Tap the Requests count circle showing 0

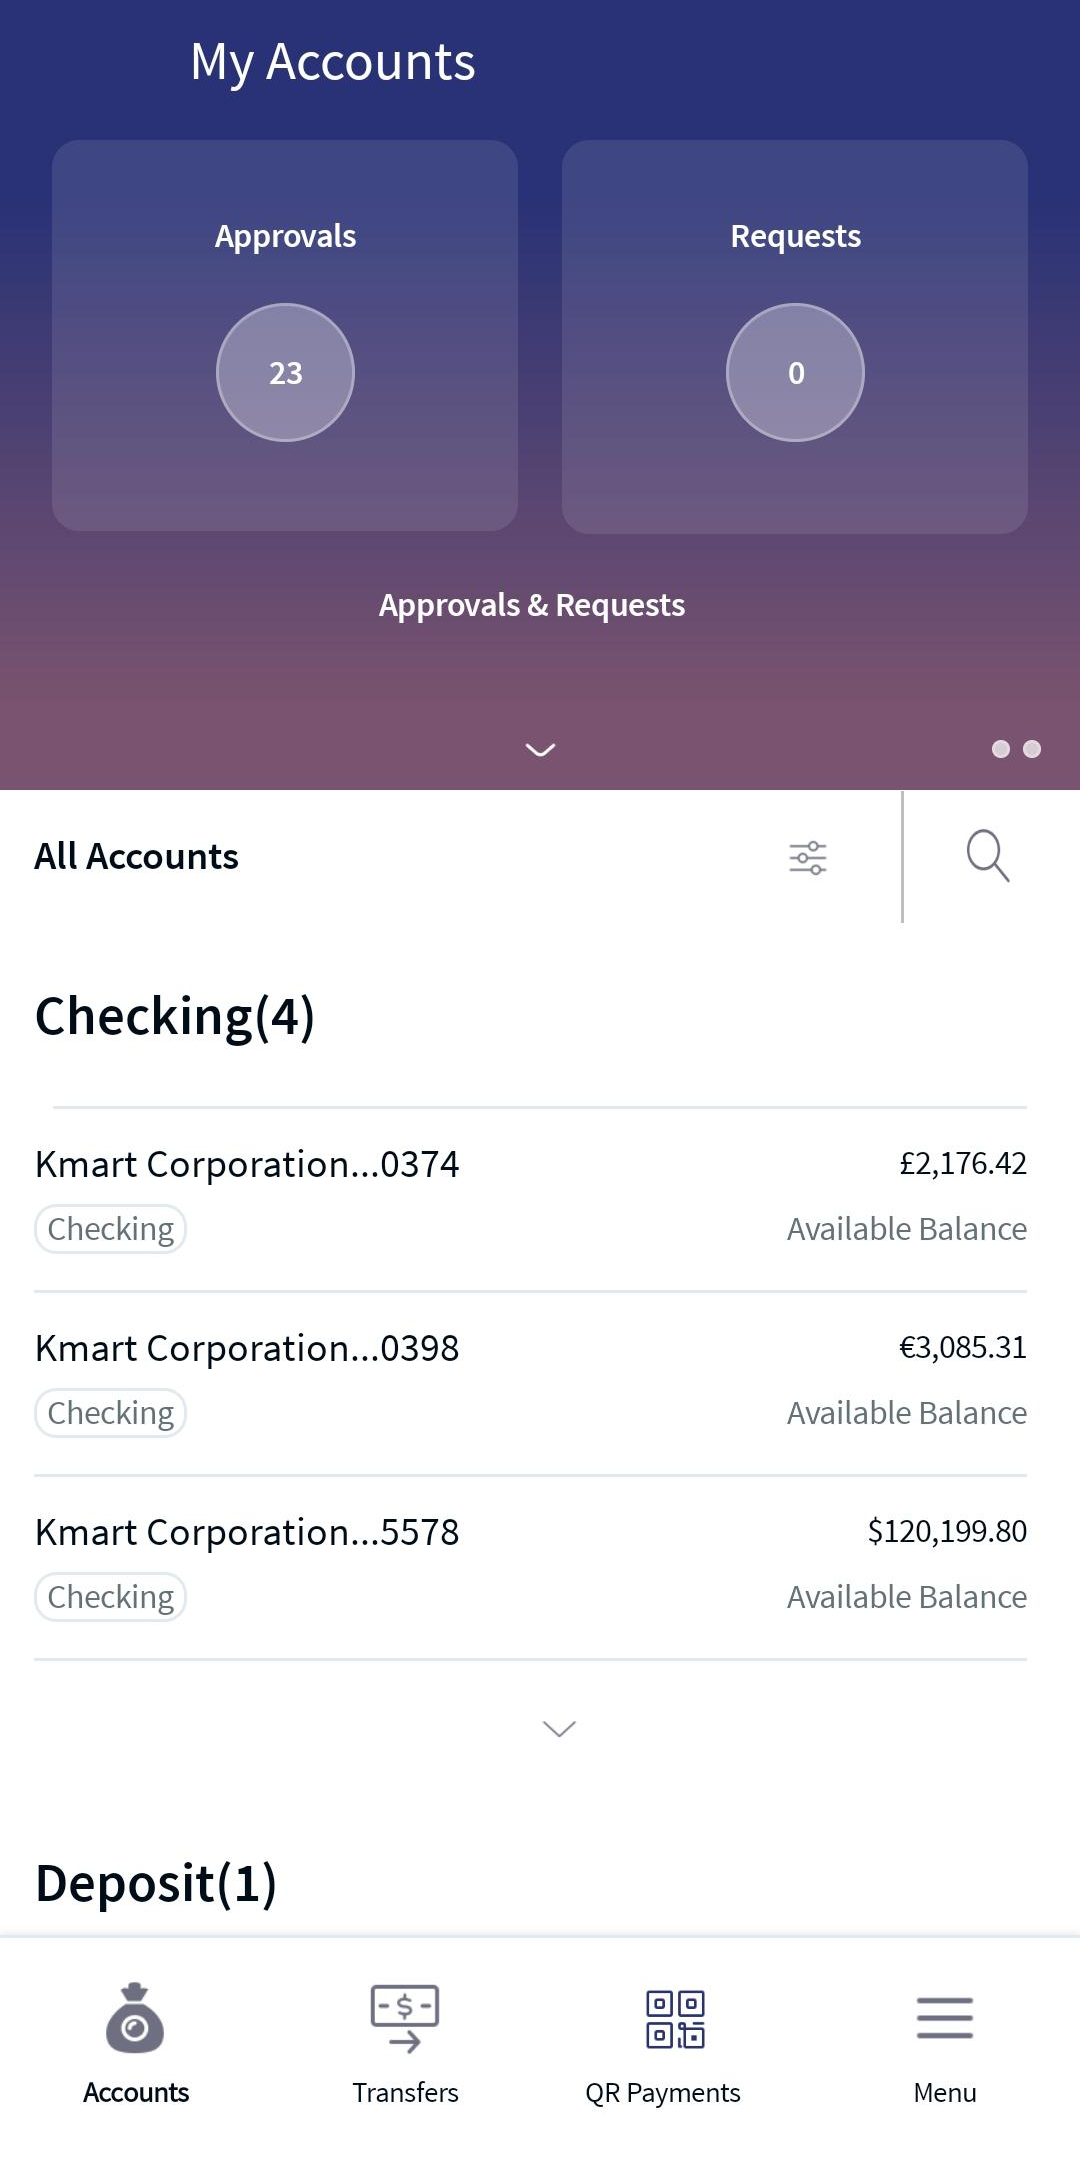pos(795,372)
